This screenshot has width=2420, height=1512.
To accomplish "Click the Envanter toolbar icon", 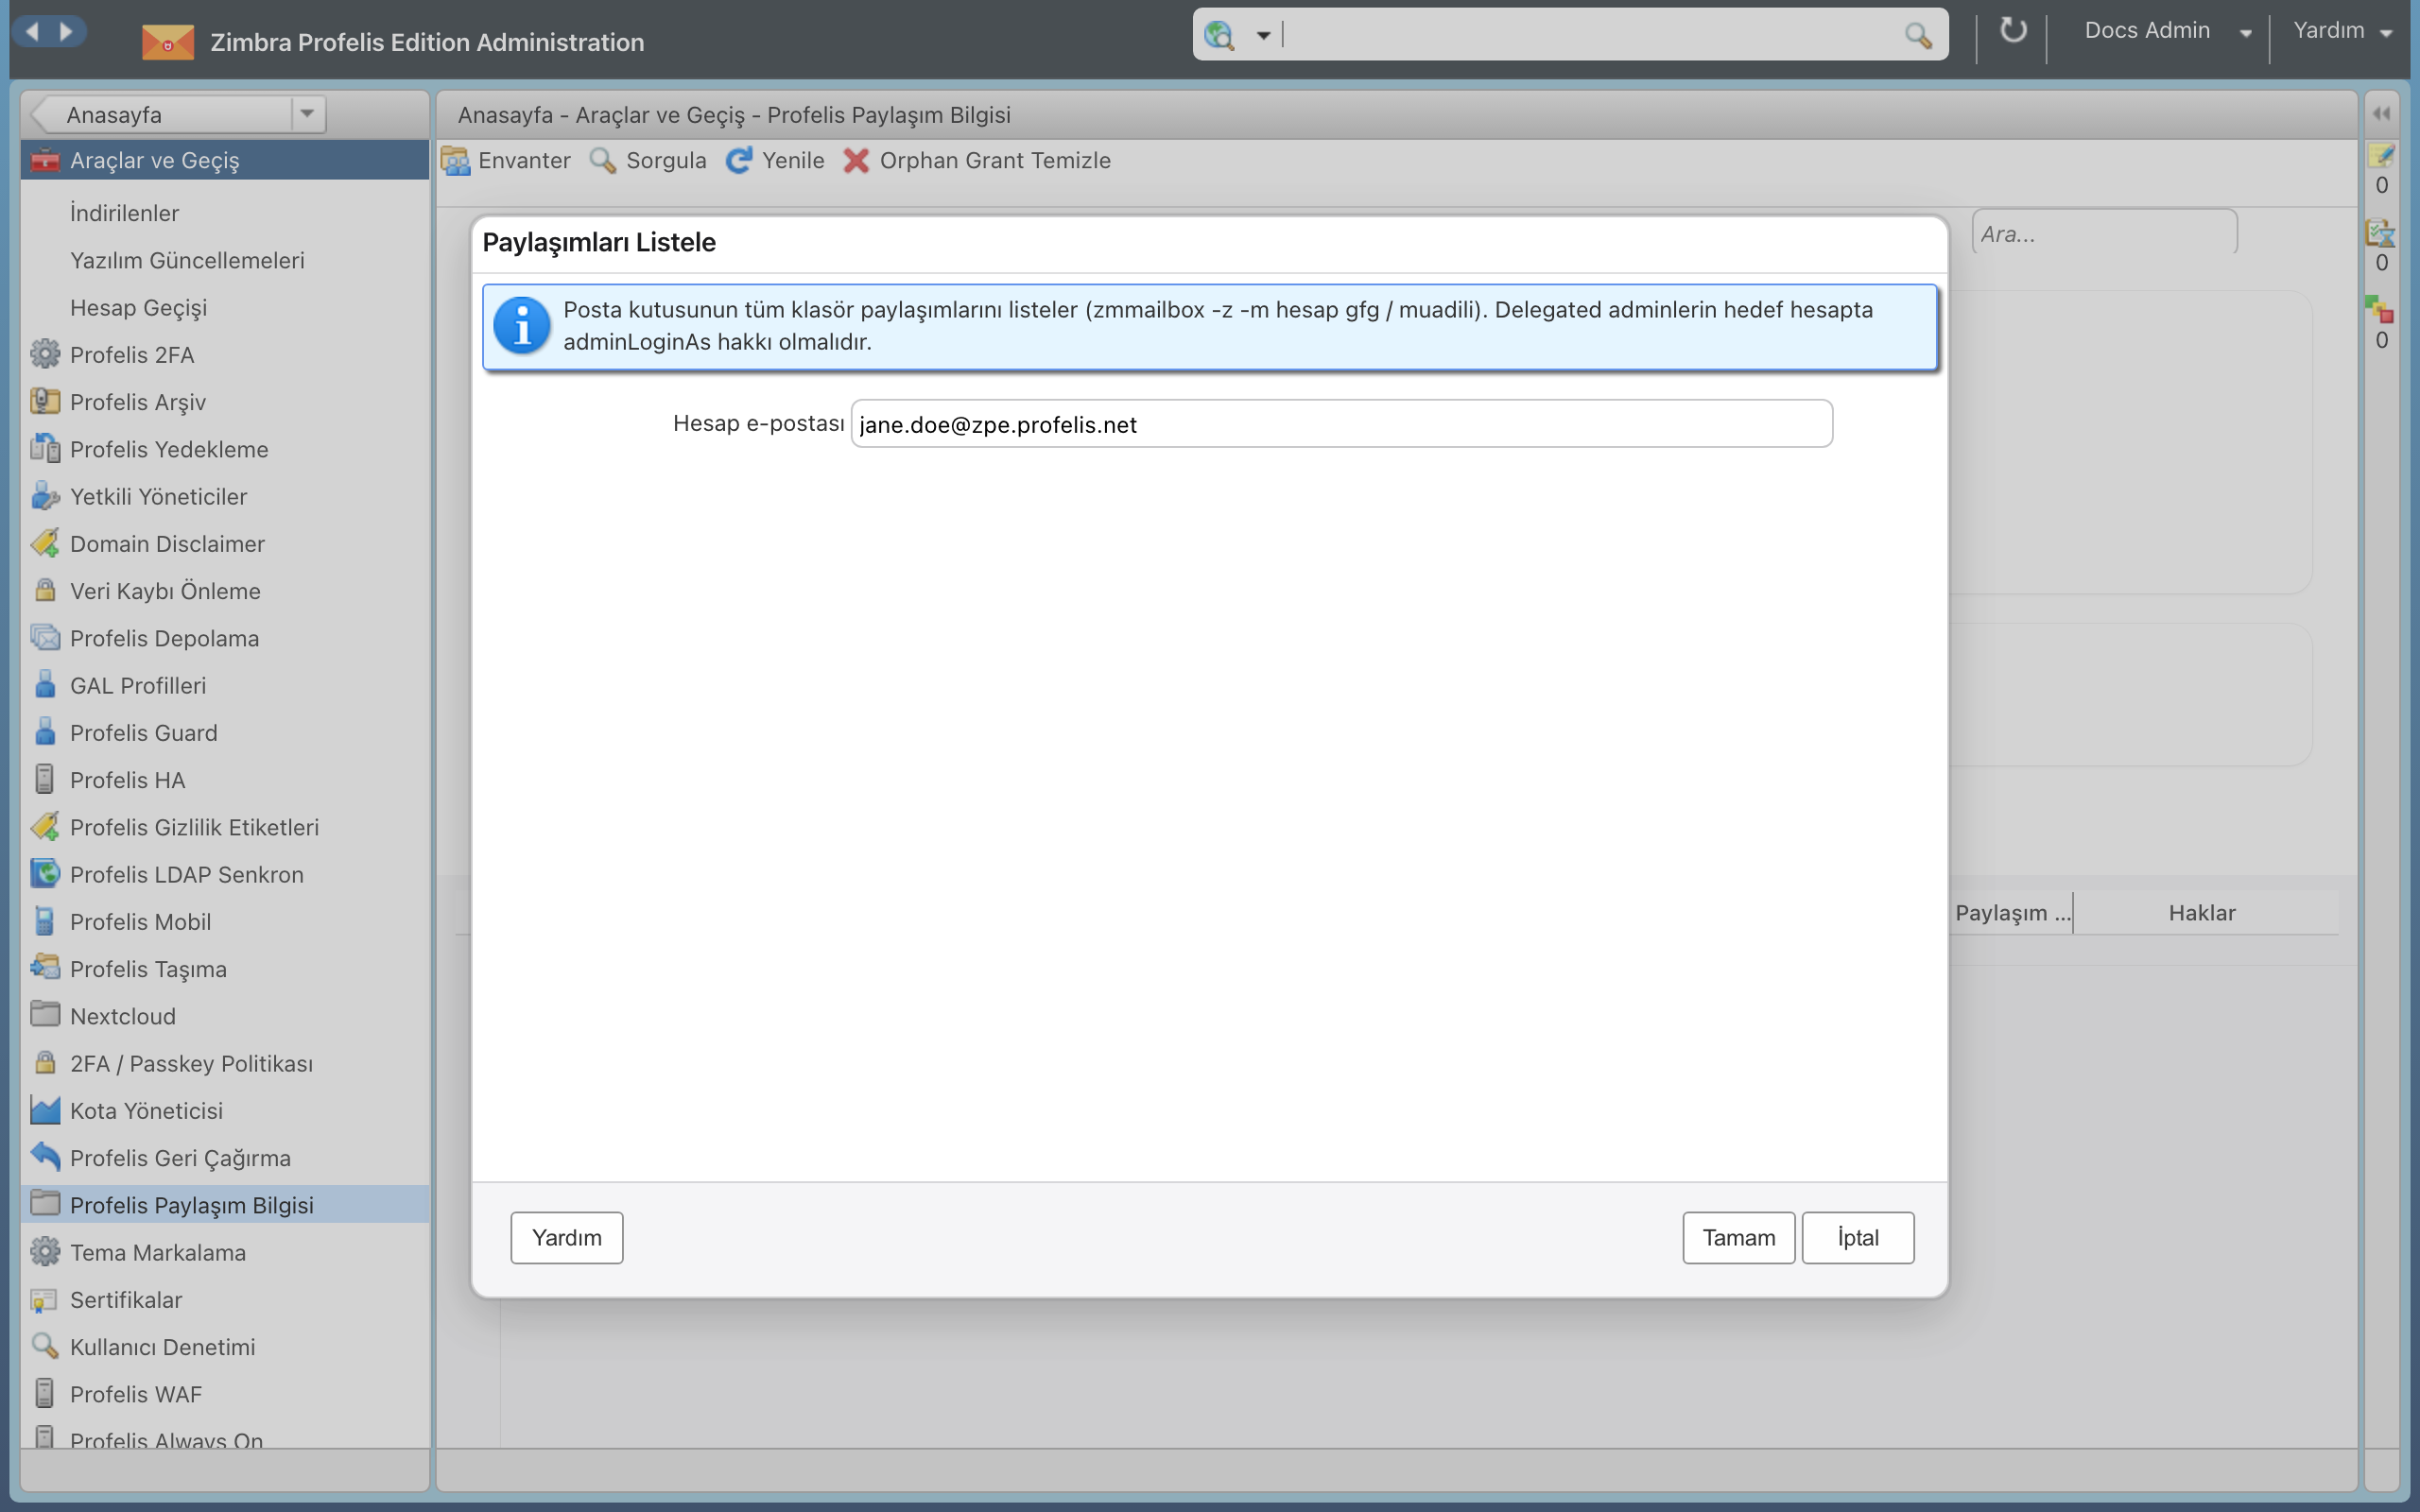I will pos(456,160).
